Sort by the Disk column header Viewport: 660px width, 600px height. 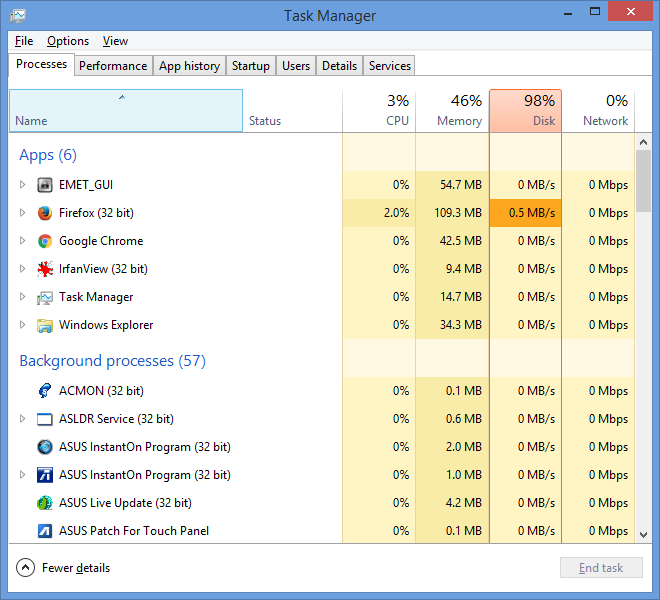(x=525, y=111)
